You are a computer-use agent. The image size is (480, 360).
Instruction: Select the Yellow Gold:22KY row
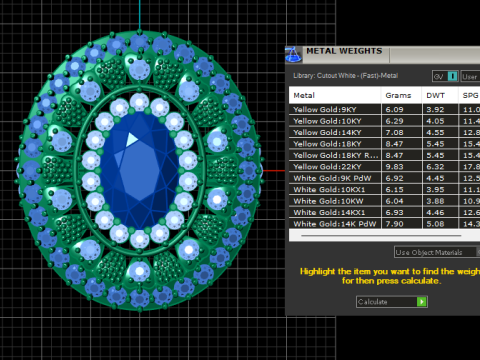[x=385, y=167]
